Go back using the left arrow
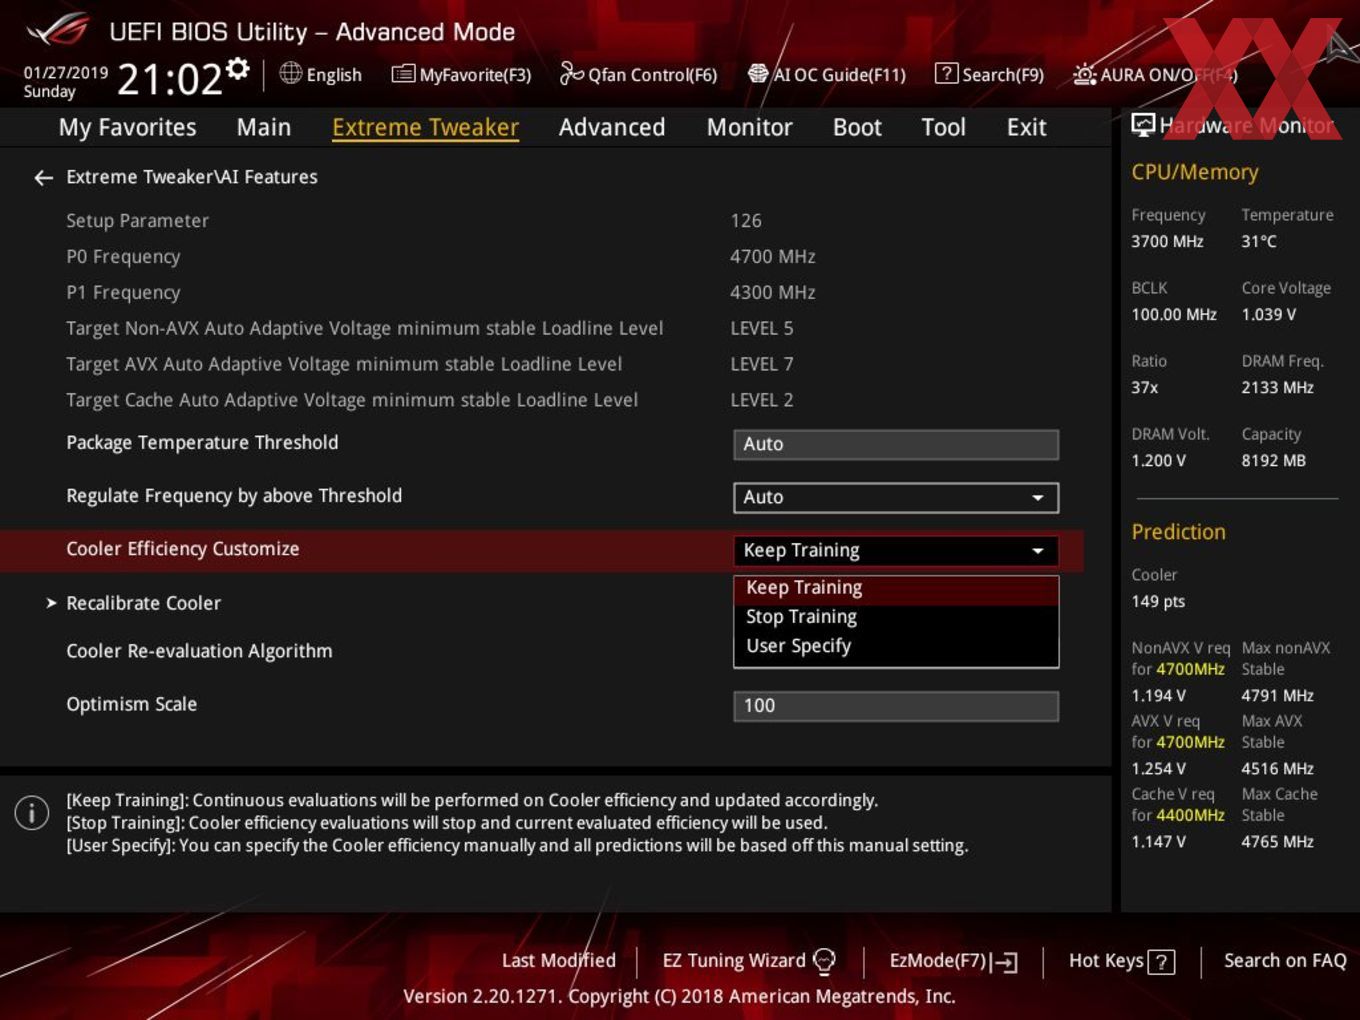This screenshot has width=1360, height=1020. 43,178
